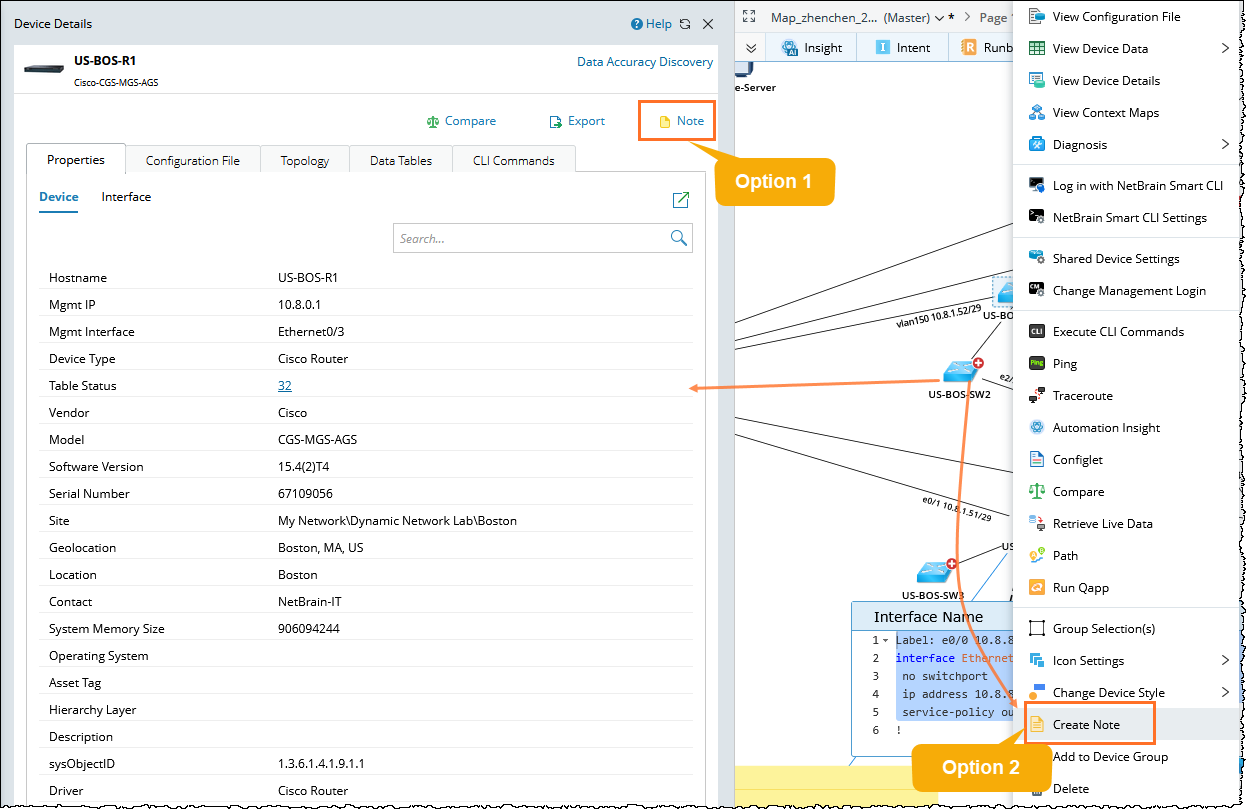Click the Table Status value 32 link
1247x810 pixels.
(x=285, y=386)
